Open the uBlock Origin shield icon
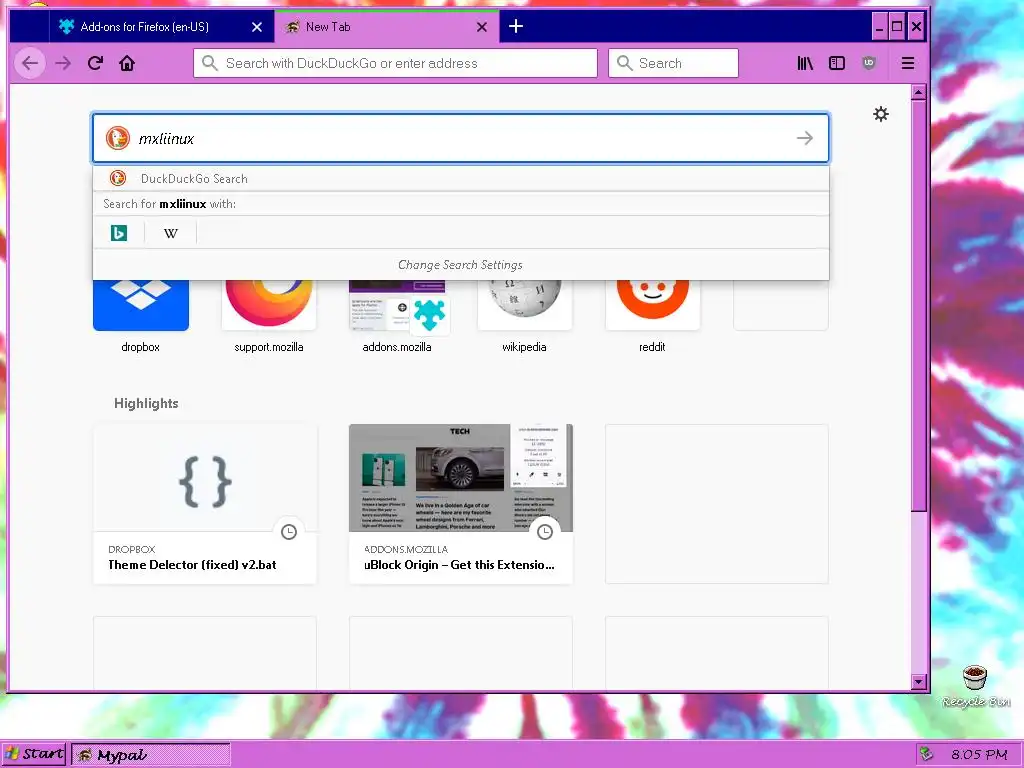 (x=869, y=63)
